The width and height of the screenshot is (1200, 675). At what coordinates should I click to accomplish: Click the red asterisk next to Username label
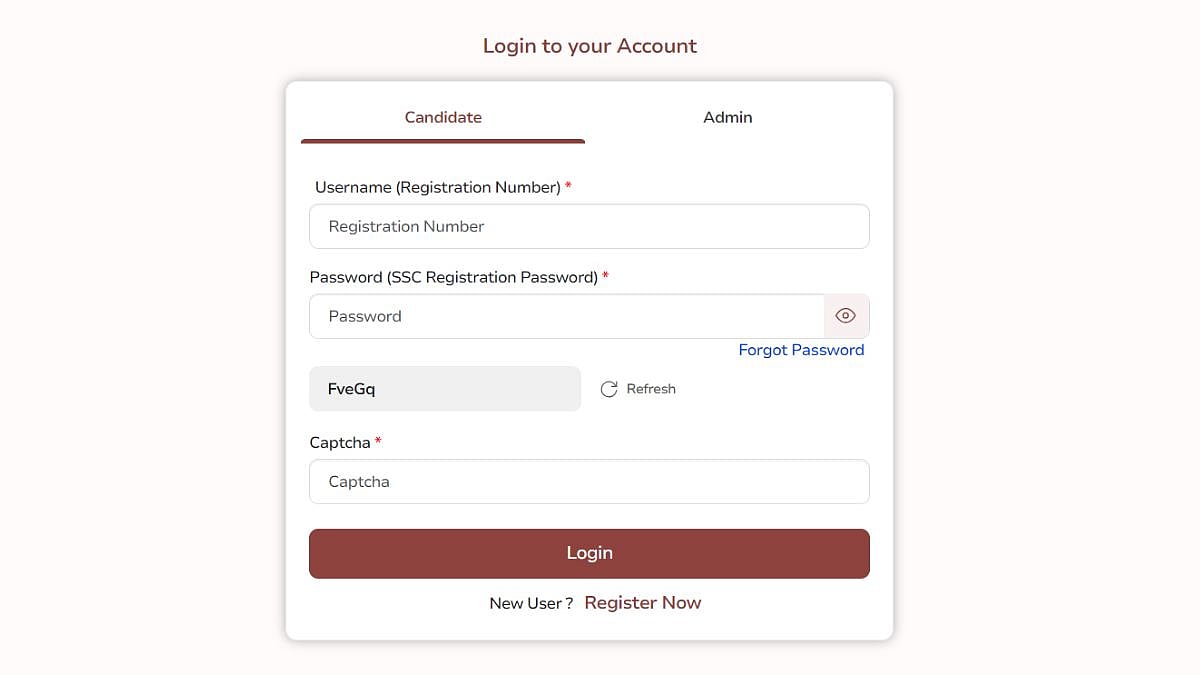coord(568,186)
